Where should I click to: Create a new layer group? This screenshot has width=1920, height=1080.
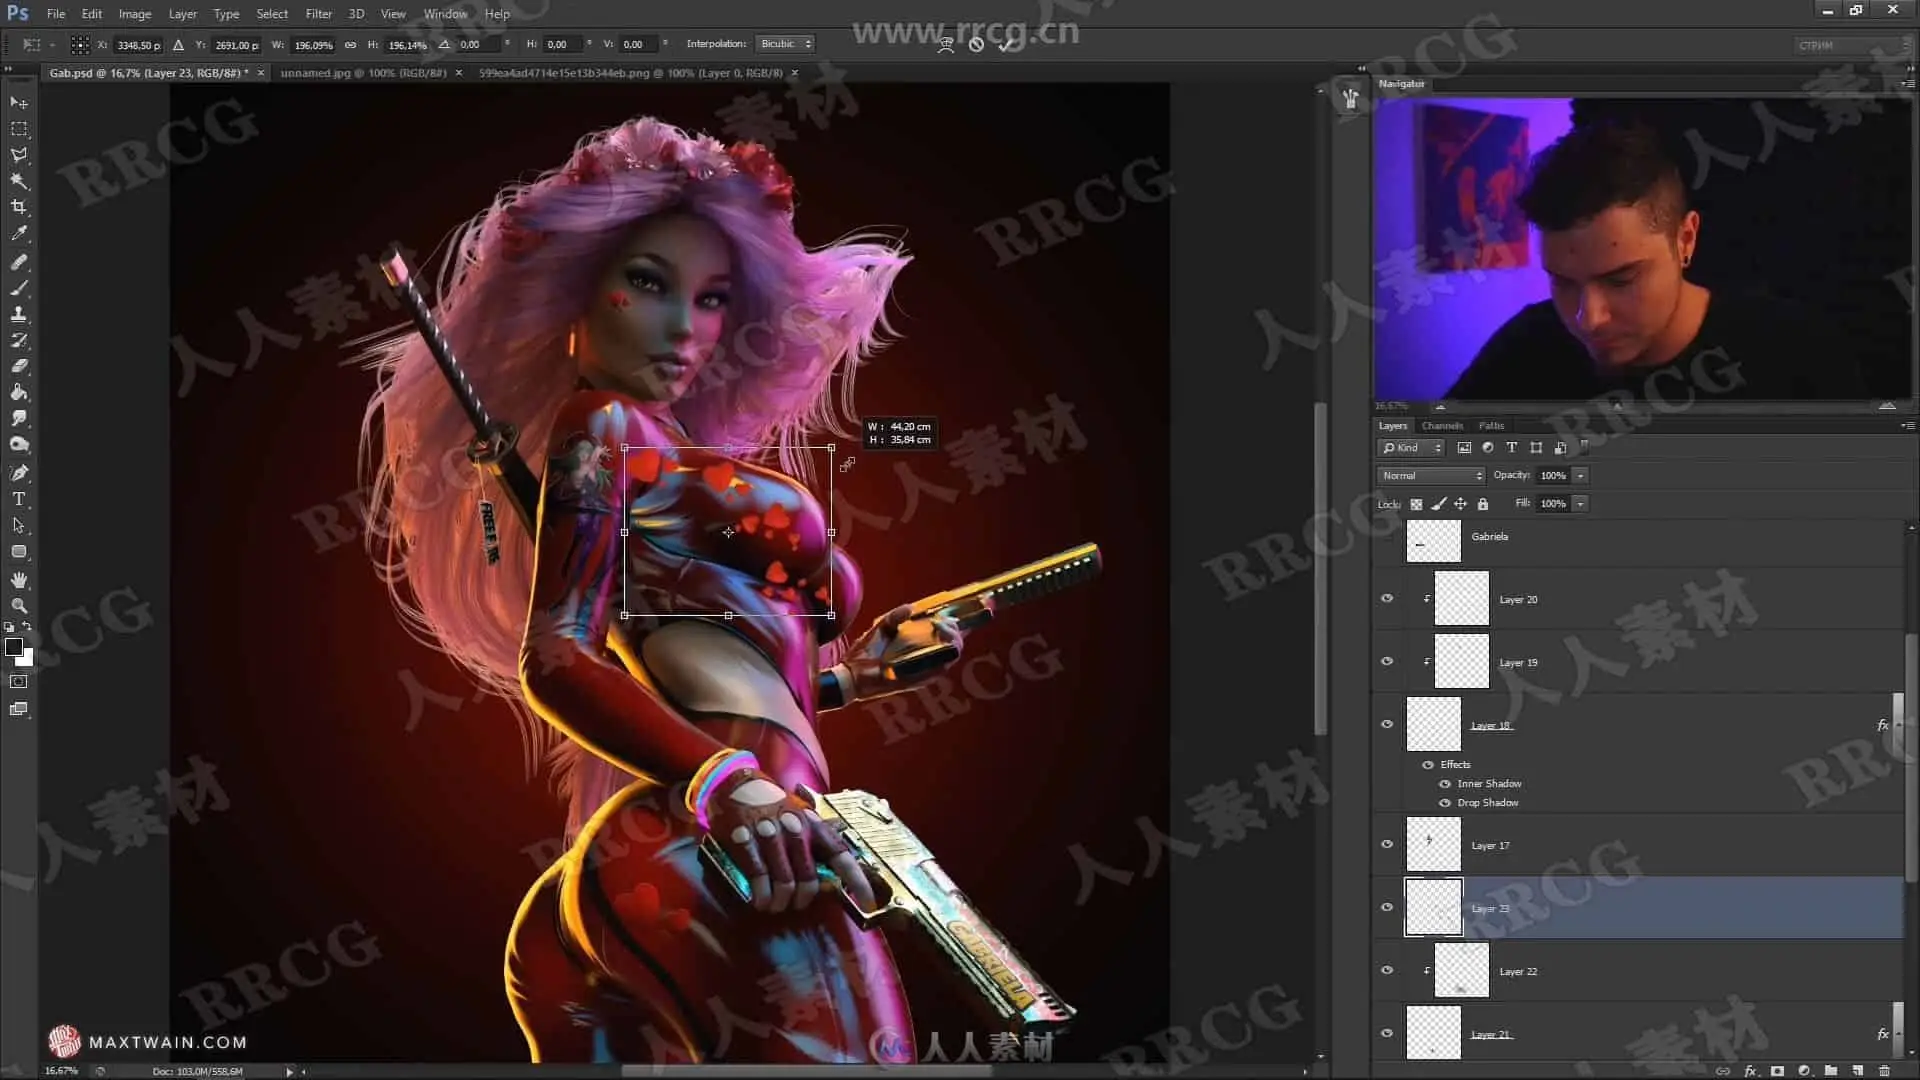click(1830, 1070)
